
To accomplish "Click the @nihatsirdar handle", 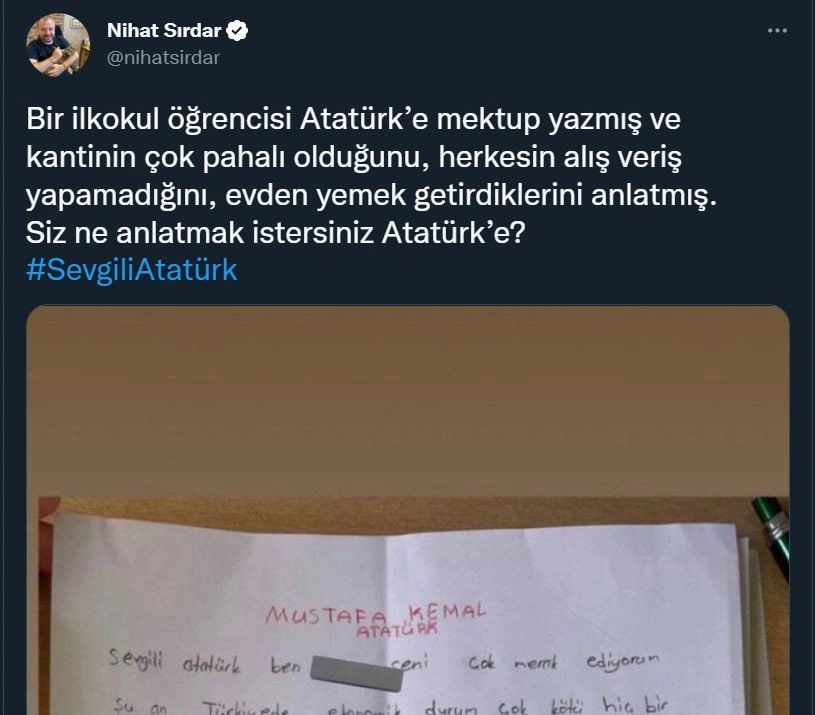I will pyautogui.click(x=163, y=58).
